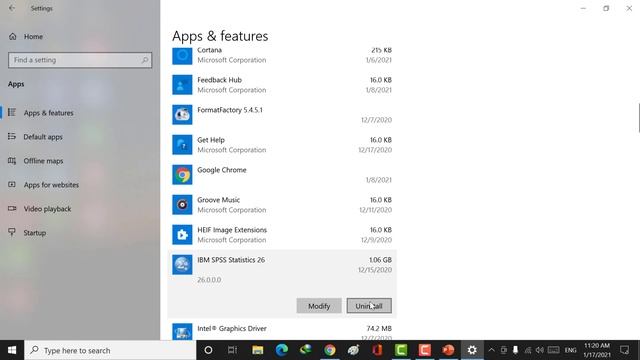Image resolution: width=640 pixels, height=360 pixels.
Task: Click the Groove Music app icon
Action: pyautogui.click(x=182, y=205)
